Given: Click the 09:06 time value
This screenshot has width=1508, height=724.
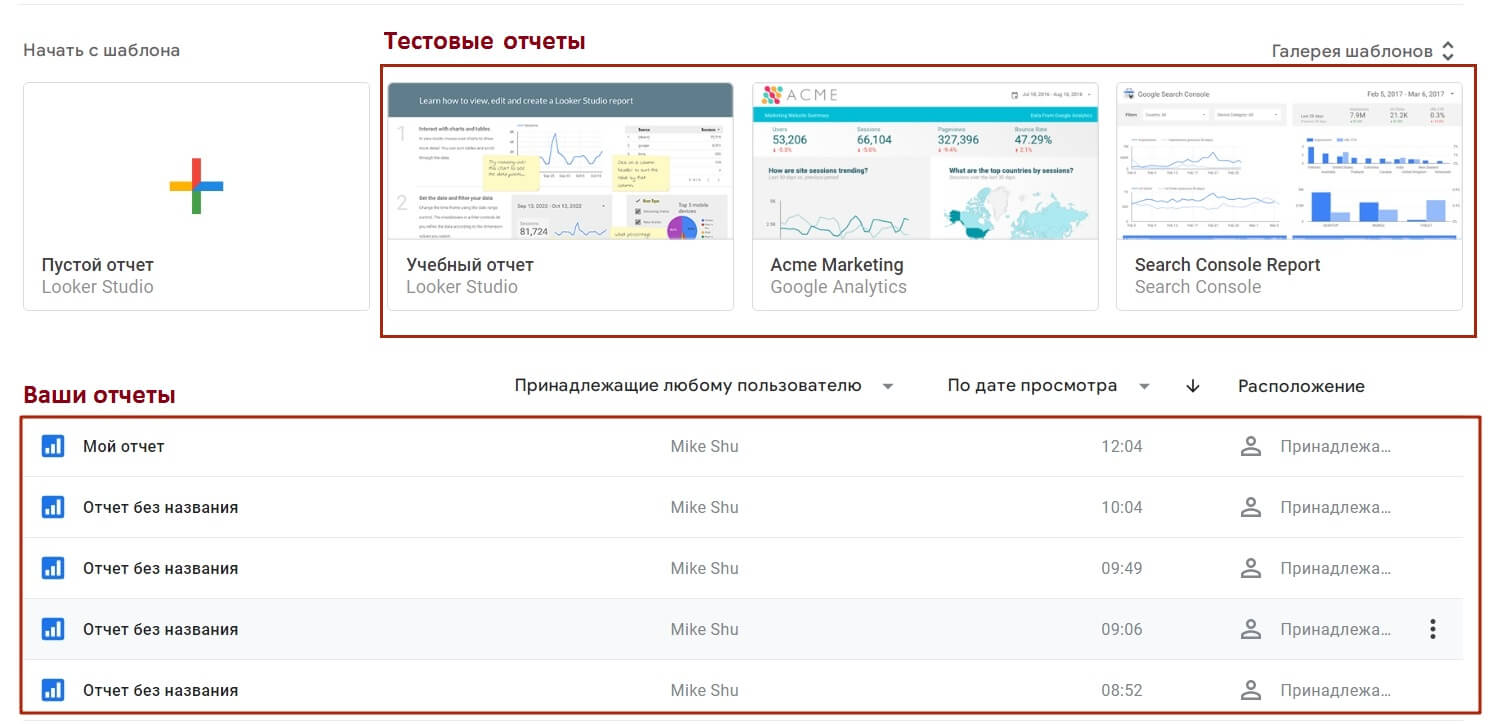Looking at the screenshot, I should coord(1122,629).
